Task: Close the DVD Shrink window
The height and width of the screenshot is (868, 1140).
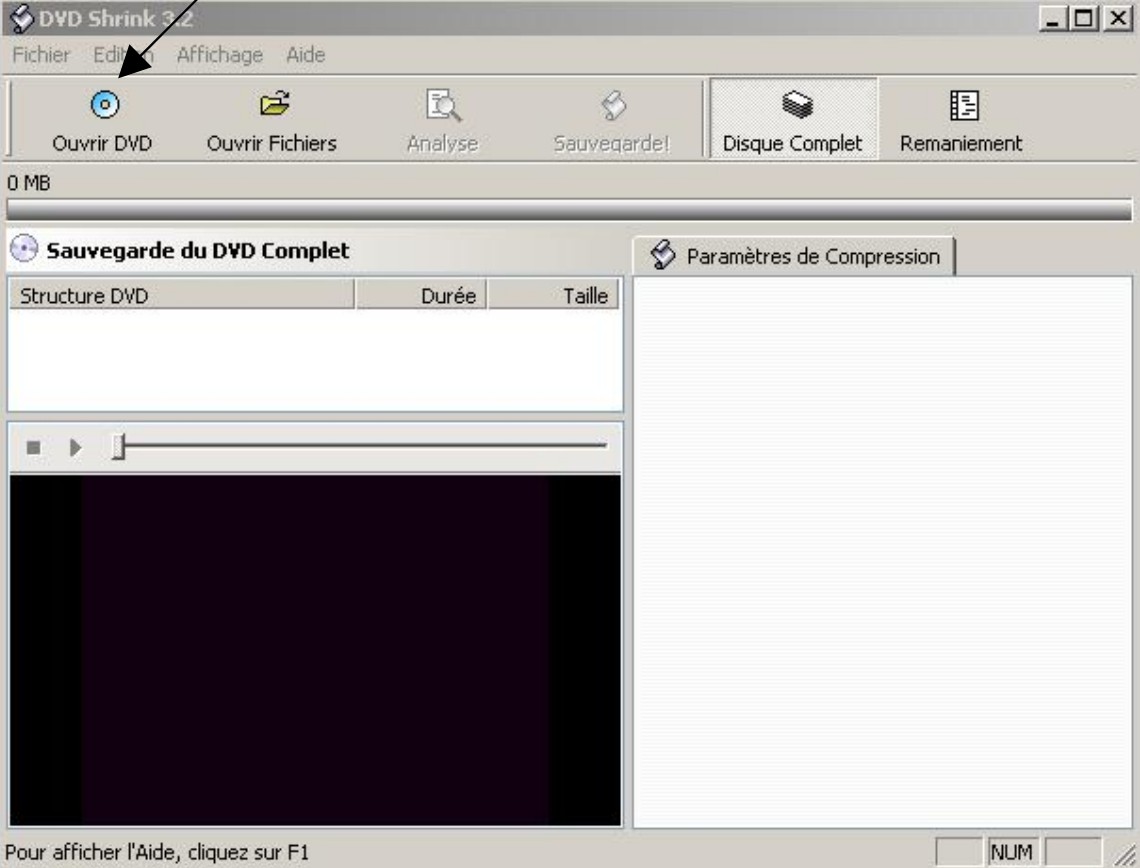Action: click(1118, 18)
